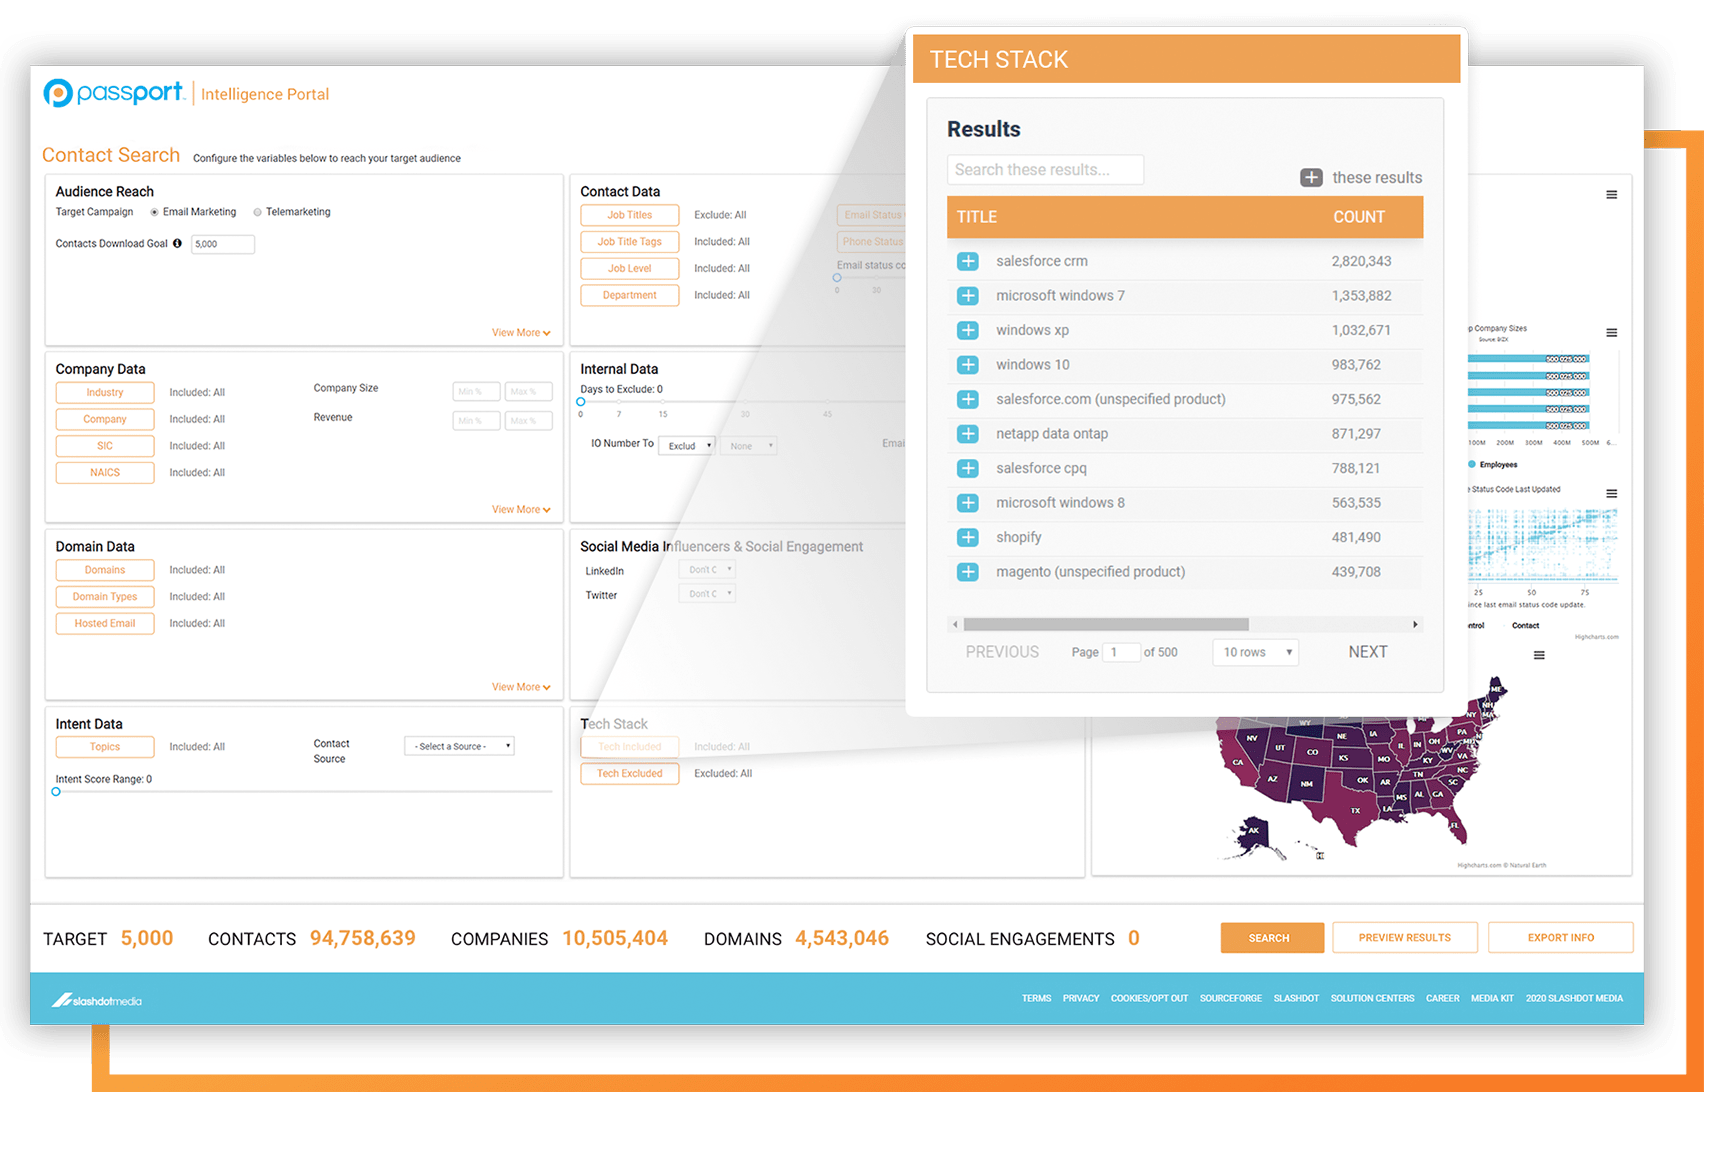Toggle Employees legend series in chart
The image size is (1733, 1155).
coord(1493,464)
